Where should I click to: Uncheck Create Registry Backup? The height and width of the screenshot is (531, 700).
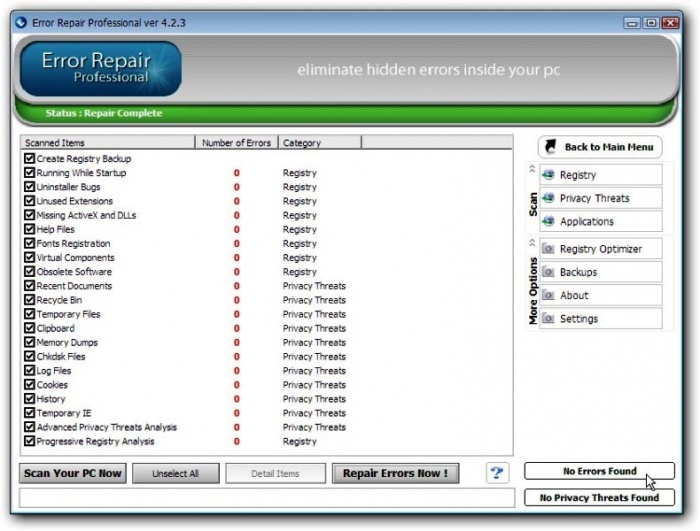coord(29,158)
